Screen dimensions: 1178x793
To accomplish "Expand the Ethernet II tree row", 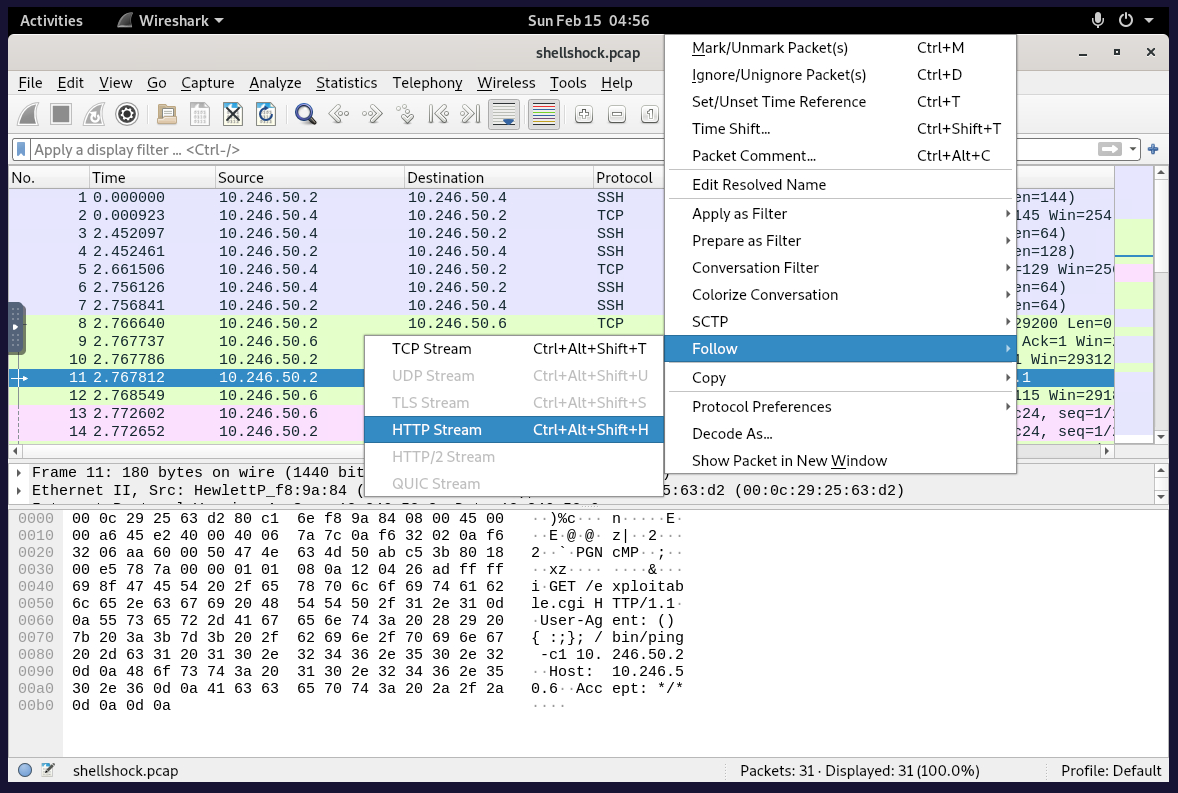I will coord(21,491).
